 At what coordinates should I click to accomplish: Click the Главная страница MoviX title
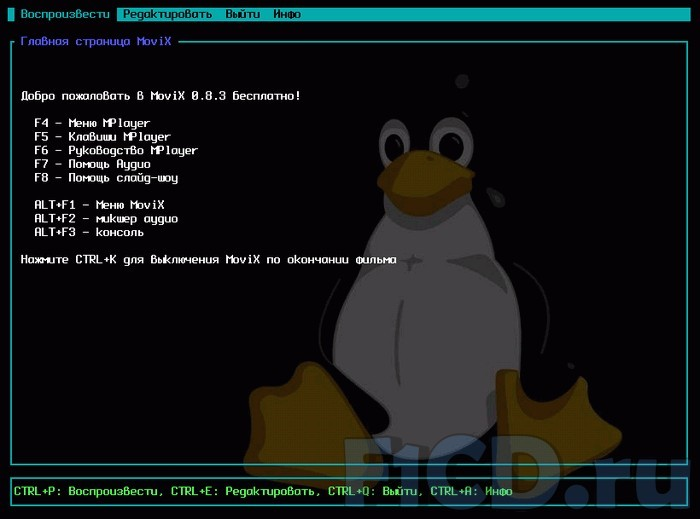click(x=96, y=42)
